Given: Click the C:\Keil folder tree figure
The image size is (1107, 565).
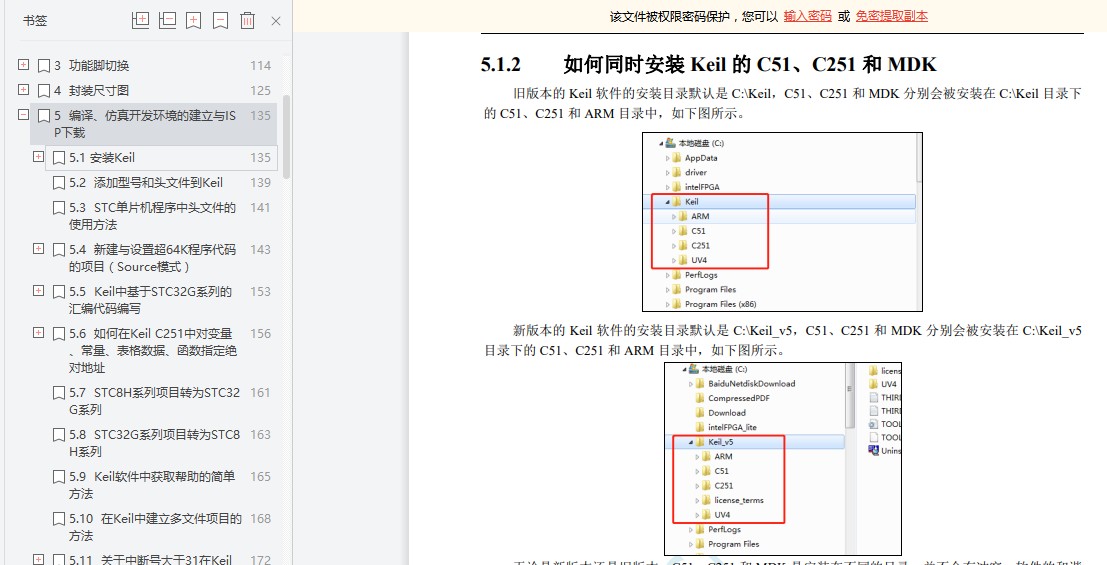Looking at the screenshot, I should [x=782, y=222].
